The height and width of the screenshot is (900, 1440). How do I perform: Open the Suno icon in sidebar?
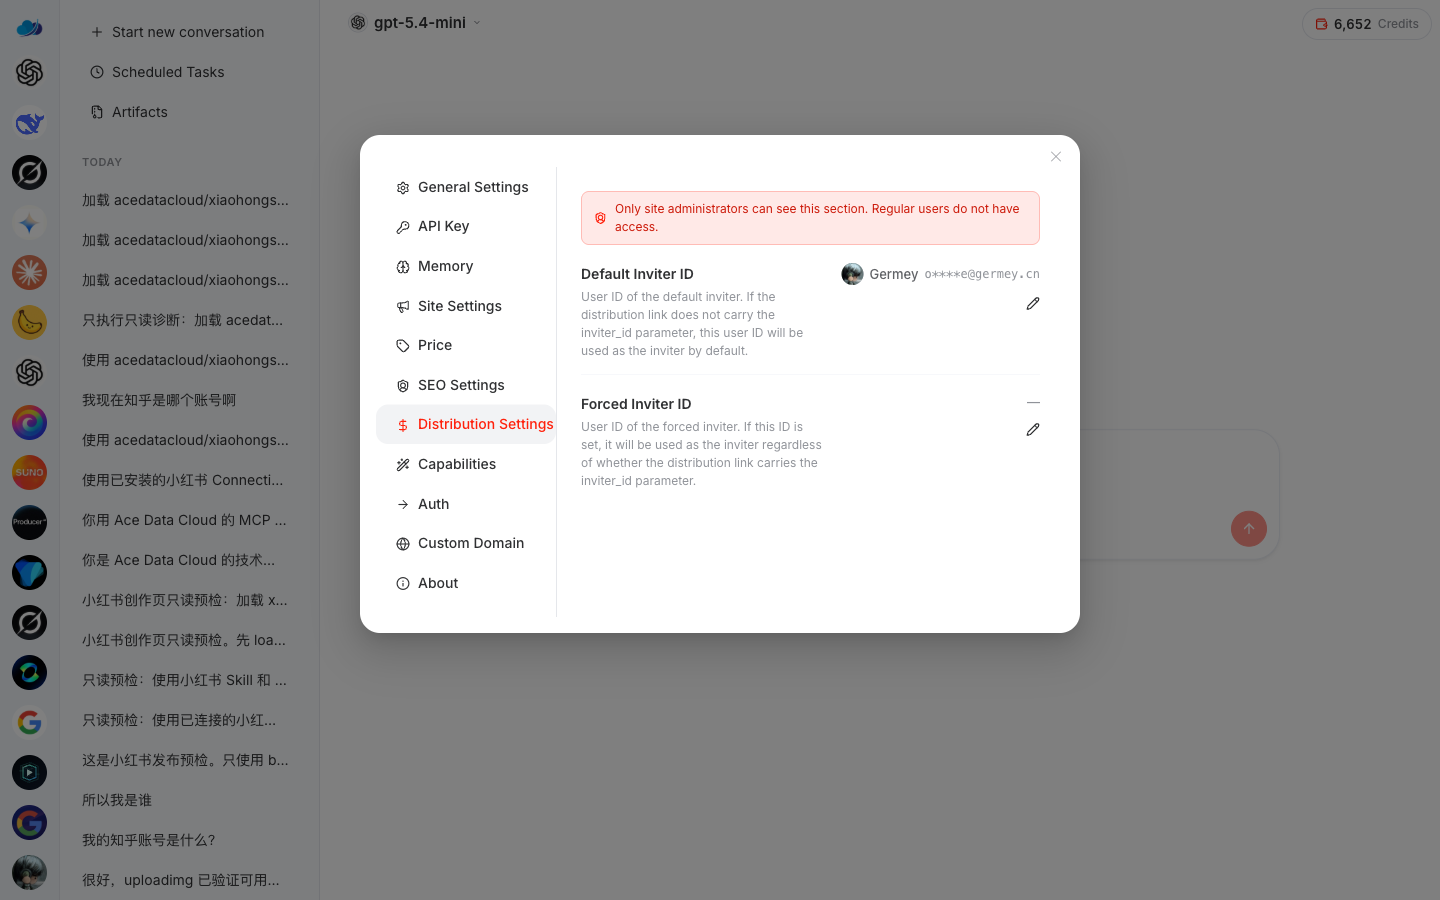point(29,473)
